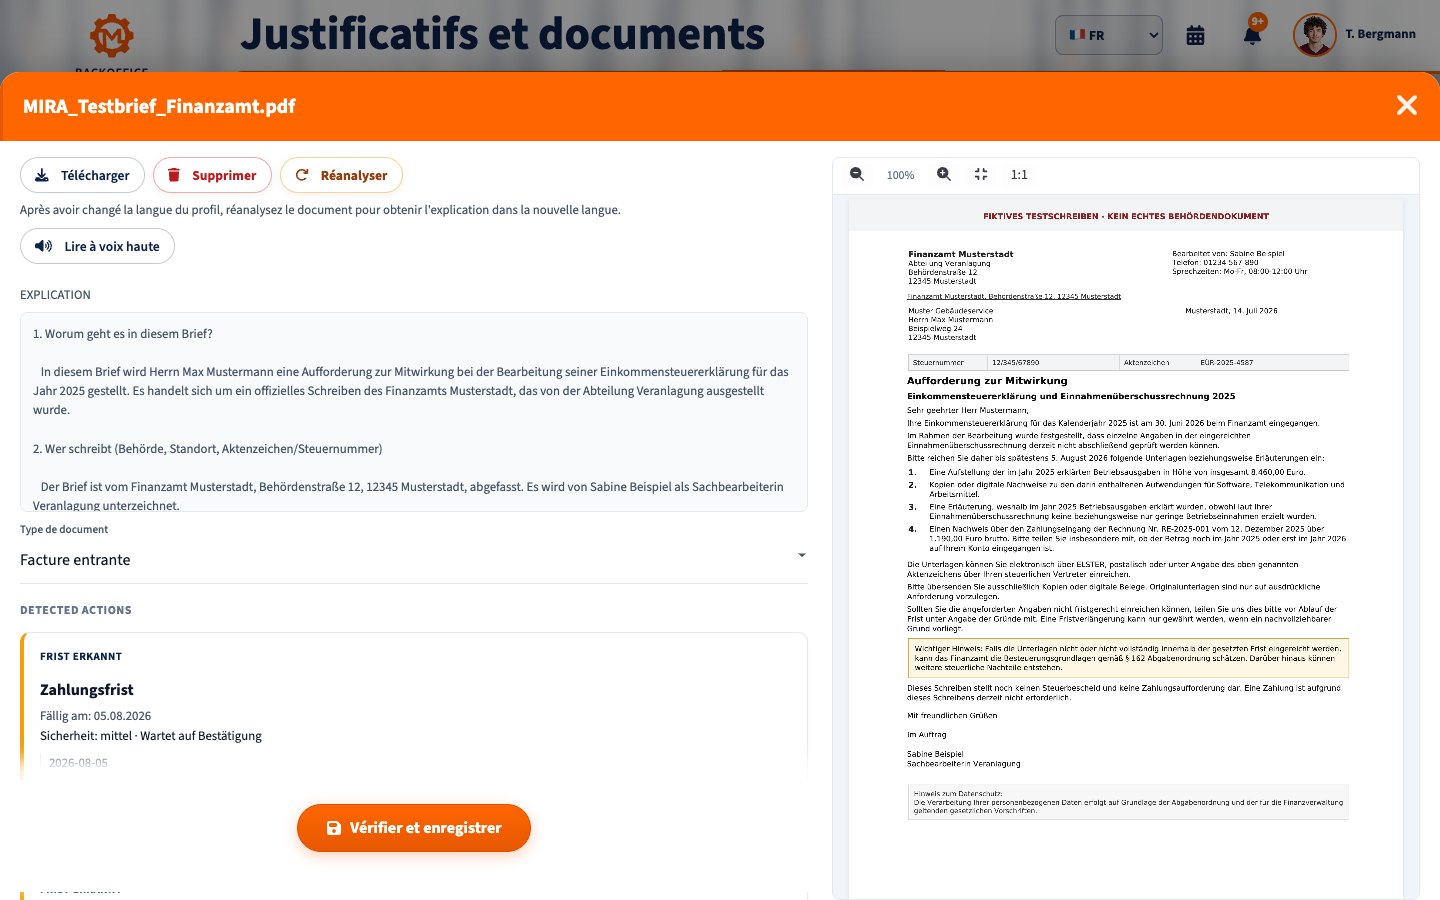Click inside the Explication text box

click(x=413, y=412)
